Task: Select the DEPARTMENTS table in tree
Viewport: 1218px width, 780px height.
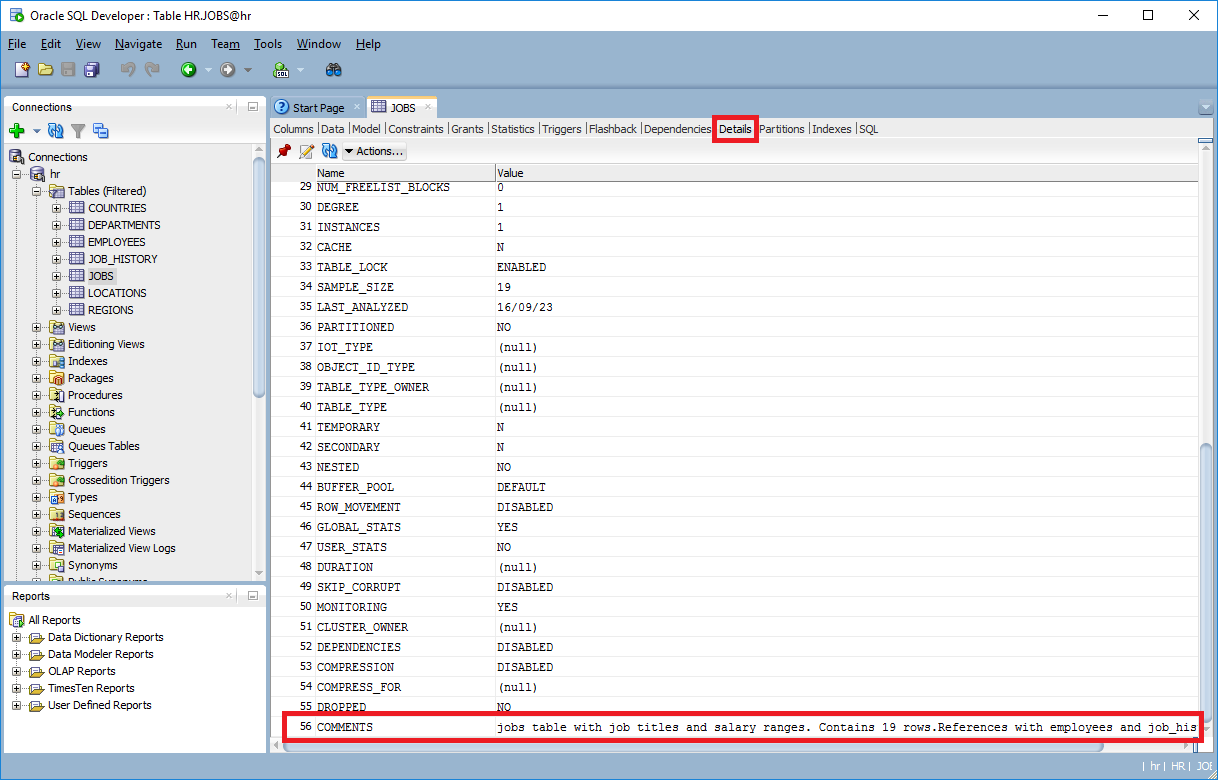Action: coord(123,225)
